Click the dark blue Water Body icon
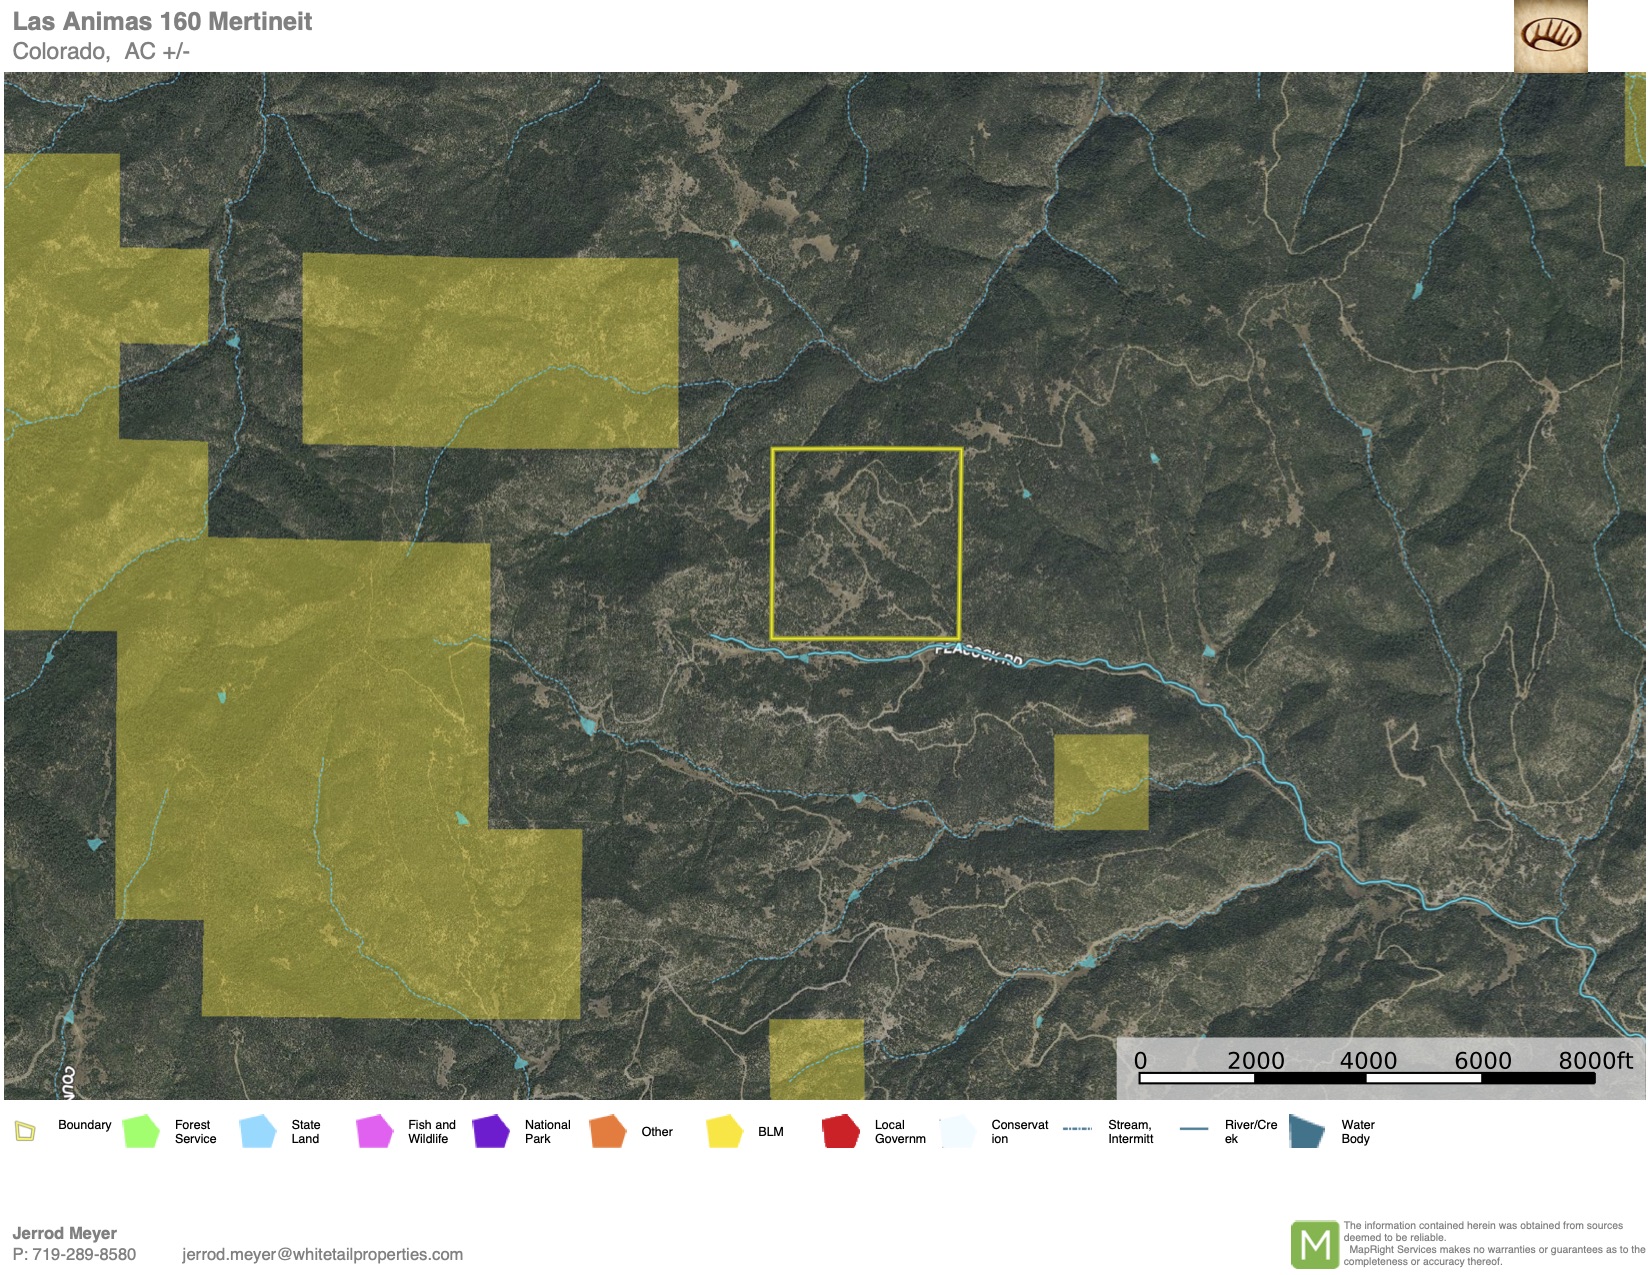Image resolution: width=1650 pixels, height=1275 pixels. (1306, 1131)
